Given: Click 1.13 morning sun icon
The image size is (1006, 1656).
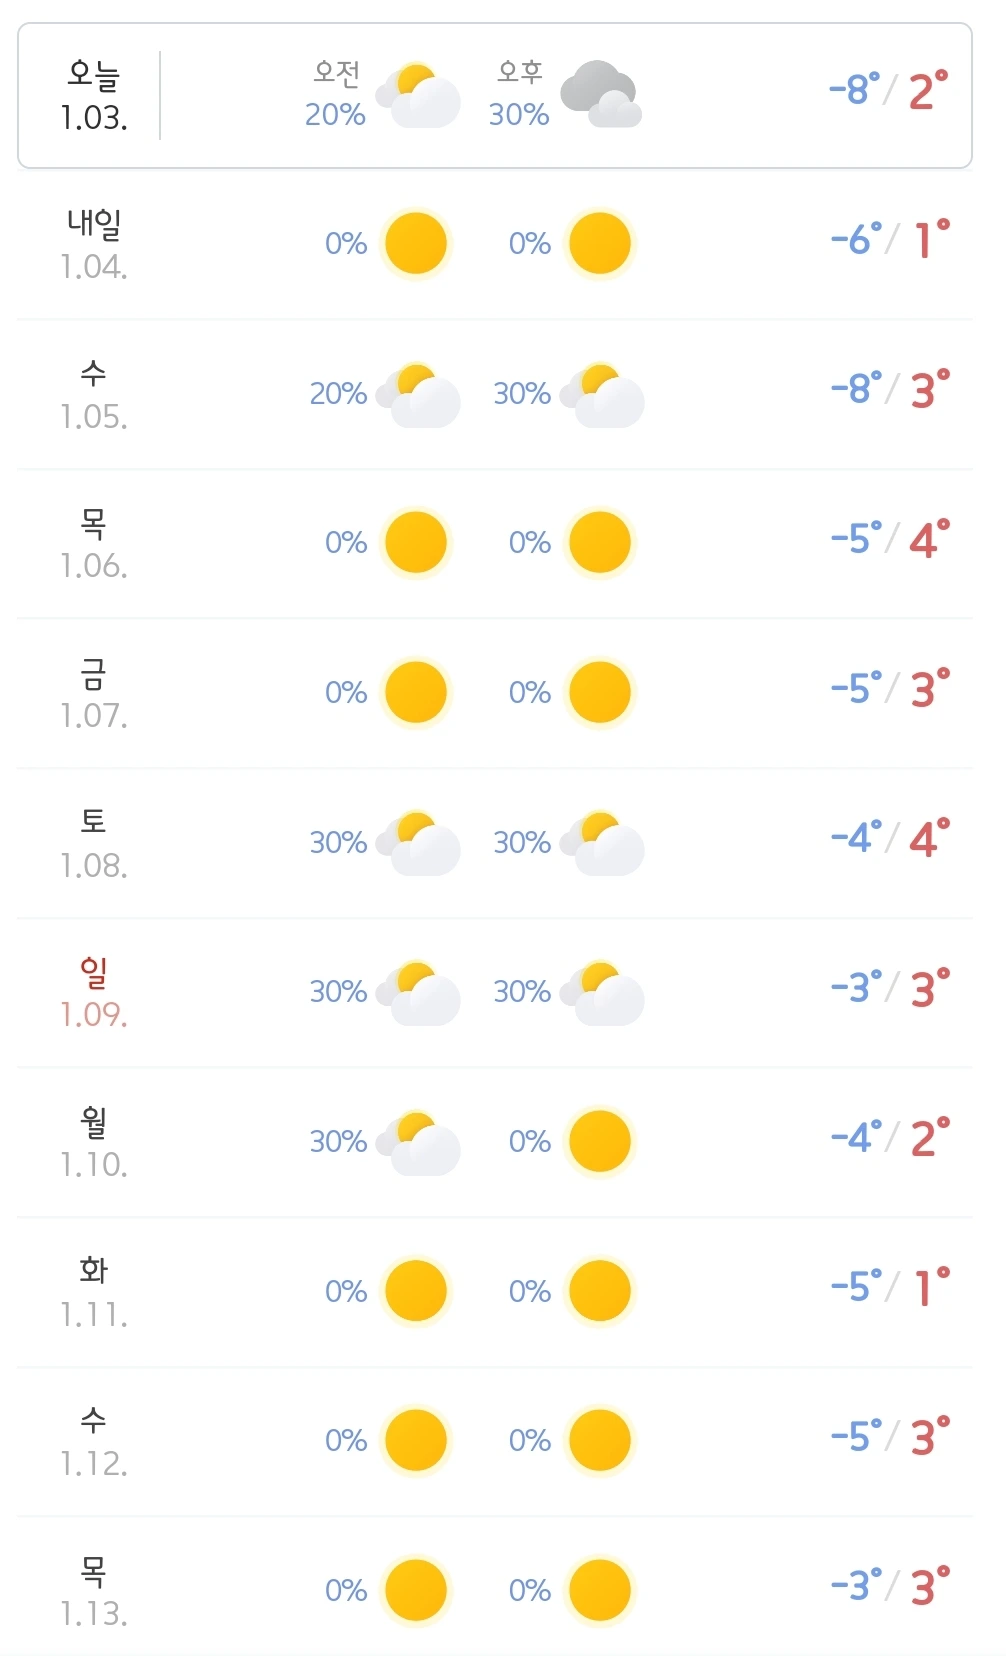Looking at the screenshot, I should (x=416, y=1589).
